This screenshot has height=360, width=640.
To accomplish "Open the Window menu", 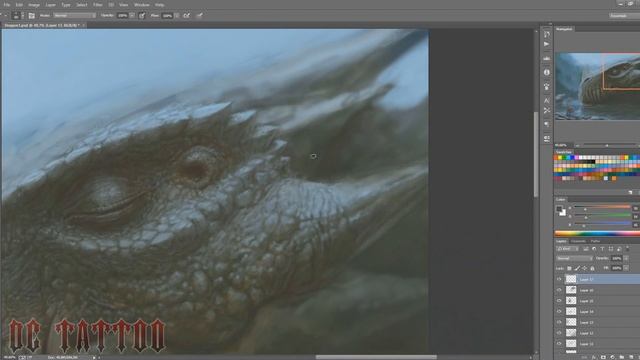I will click(x=142, y=5).
